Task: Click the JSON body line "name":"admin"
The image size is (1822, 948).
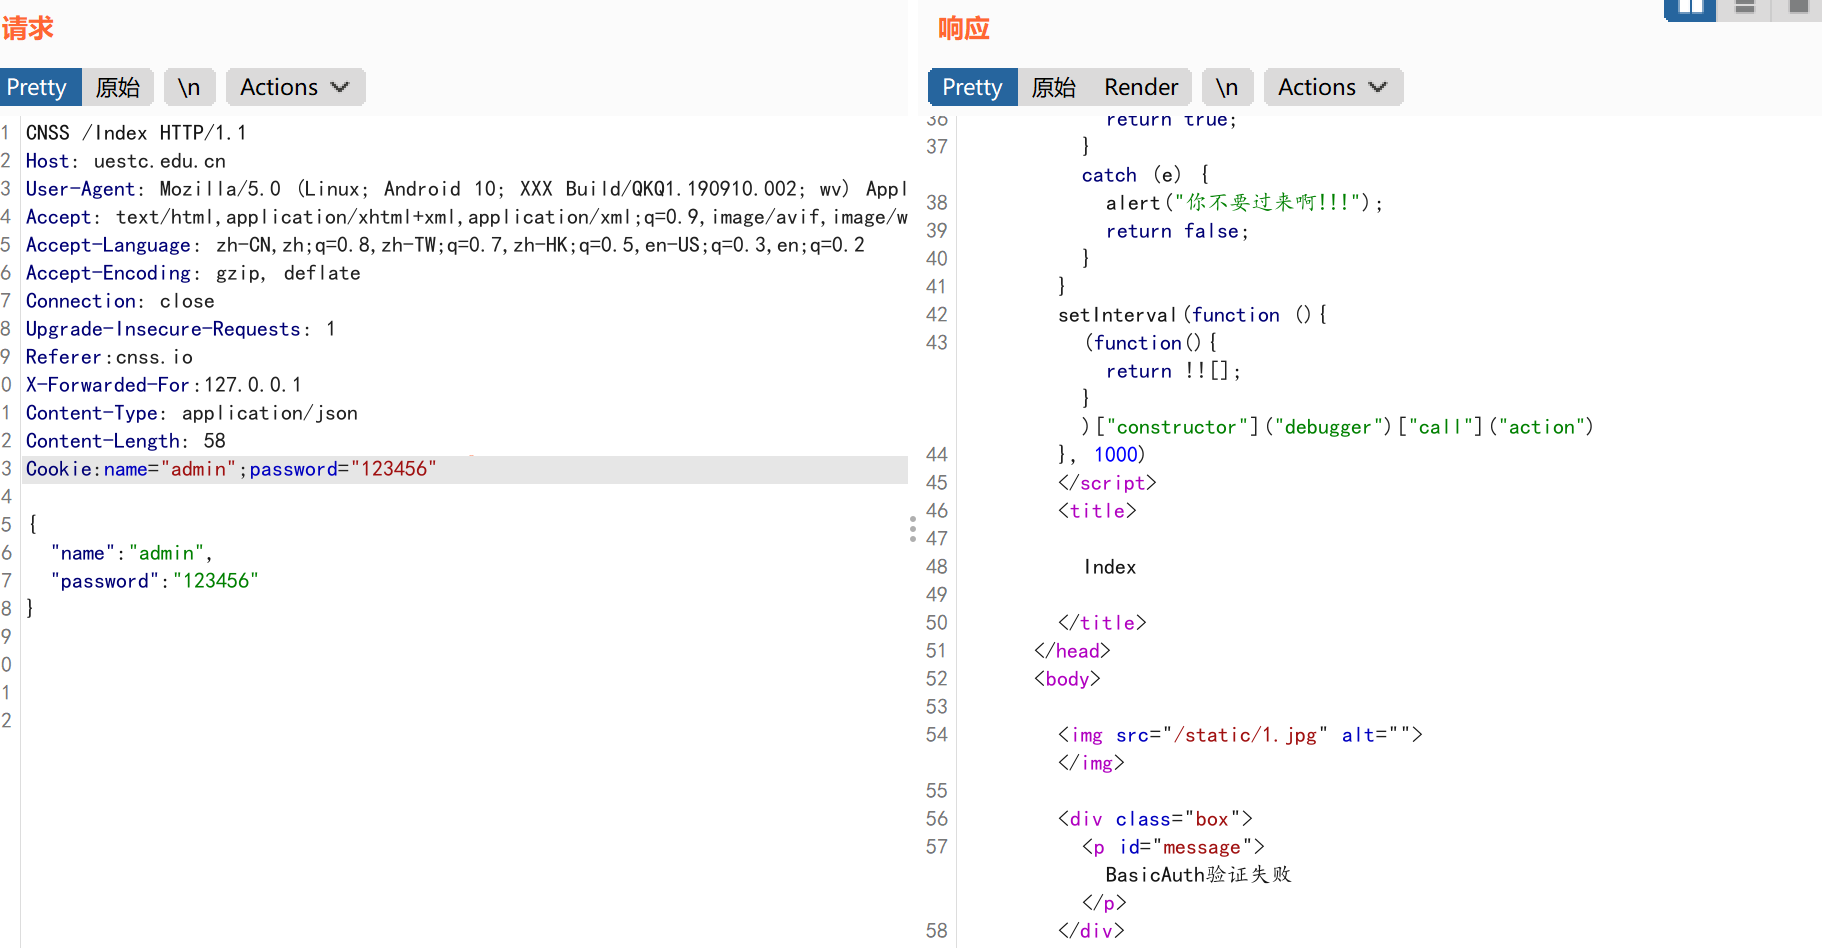Action: [131, 553]
